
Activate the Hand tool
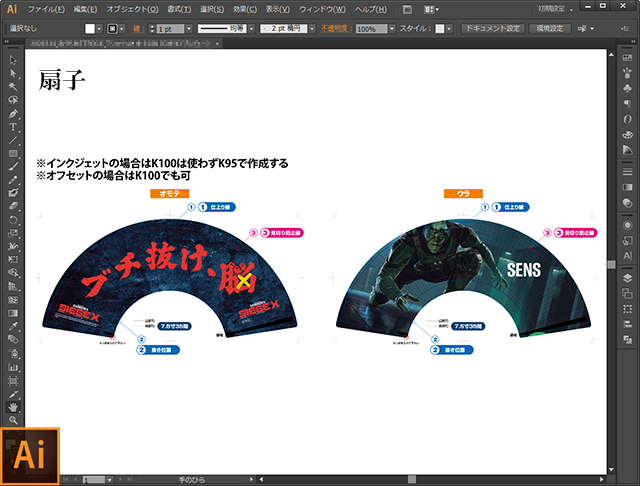click(x=13, y=407)
